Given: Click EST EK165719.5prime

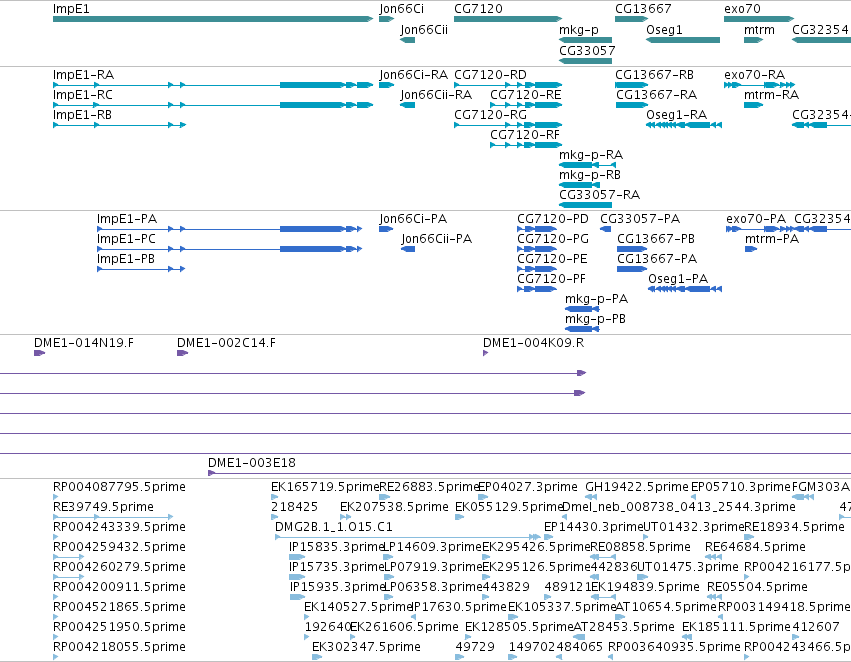Looking at the screenshot, I should (x=274, y=497).
